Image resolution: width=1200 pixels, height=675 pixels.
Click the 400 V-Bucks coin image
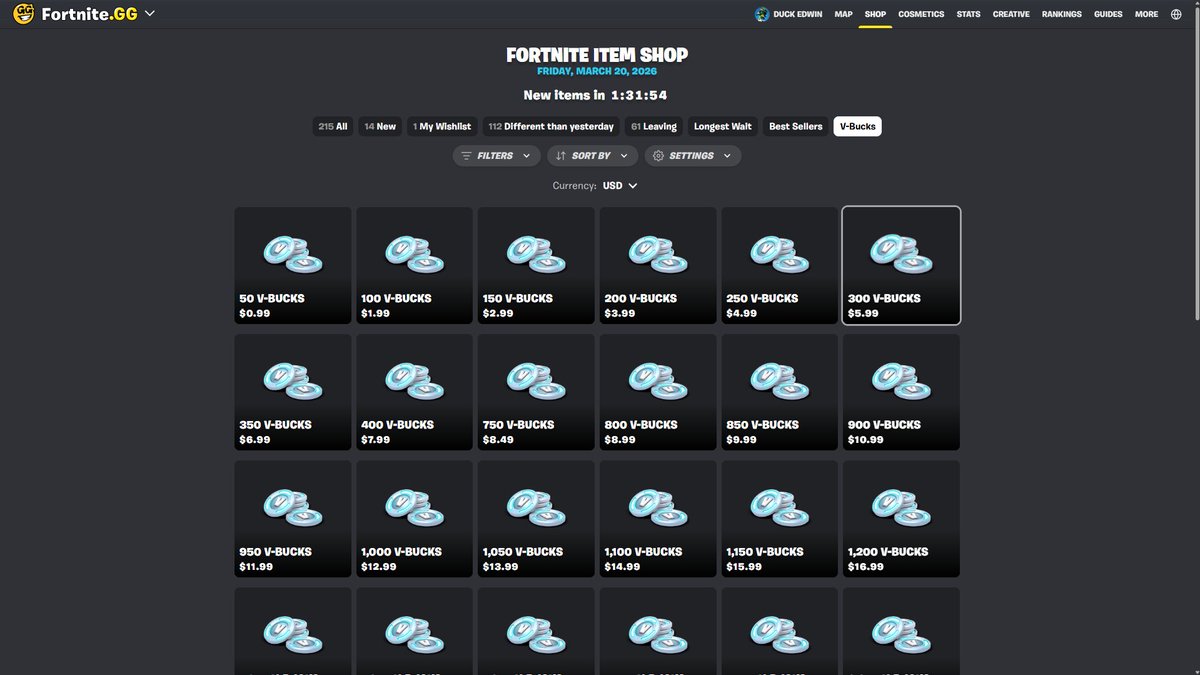pyautogui.click(x=415, y=380)
